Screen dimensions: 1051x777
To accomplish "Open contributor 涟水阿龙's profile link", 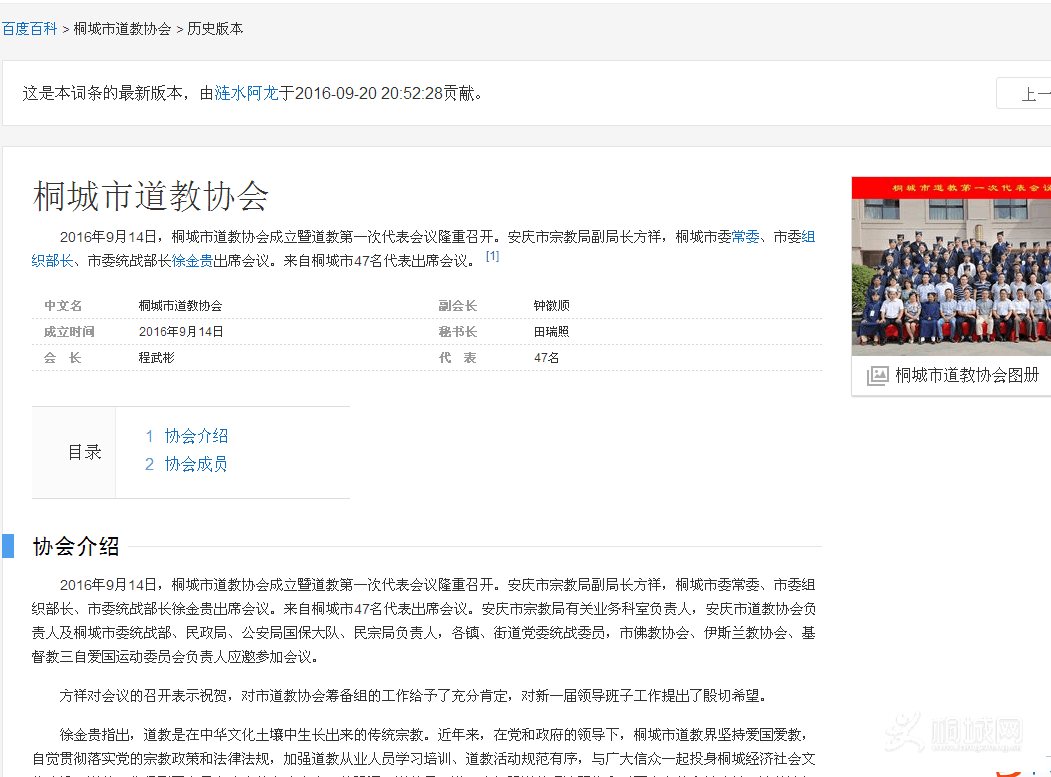I will 246,93.
